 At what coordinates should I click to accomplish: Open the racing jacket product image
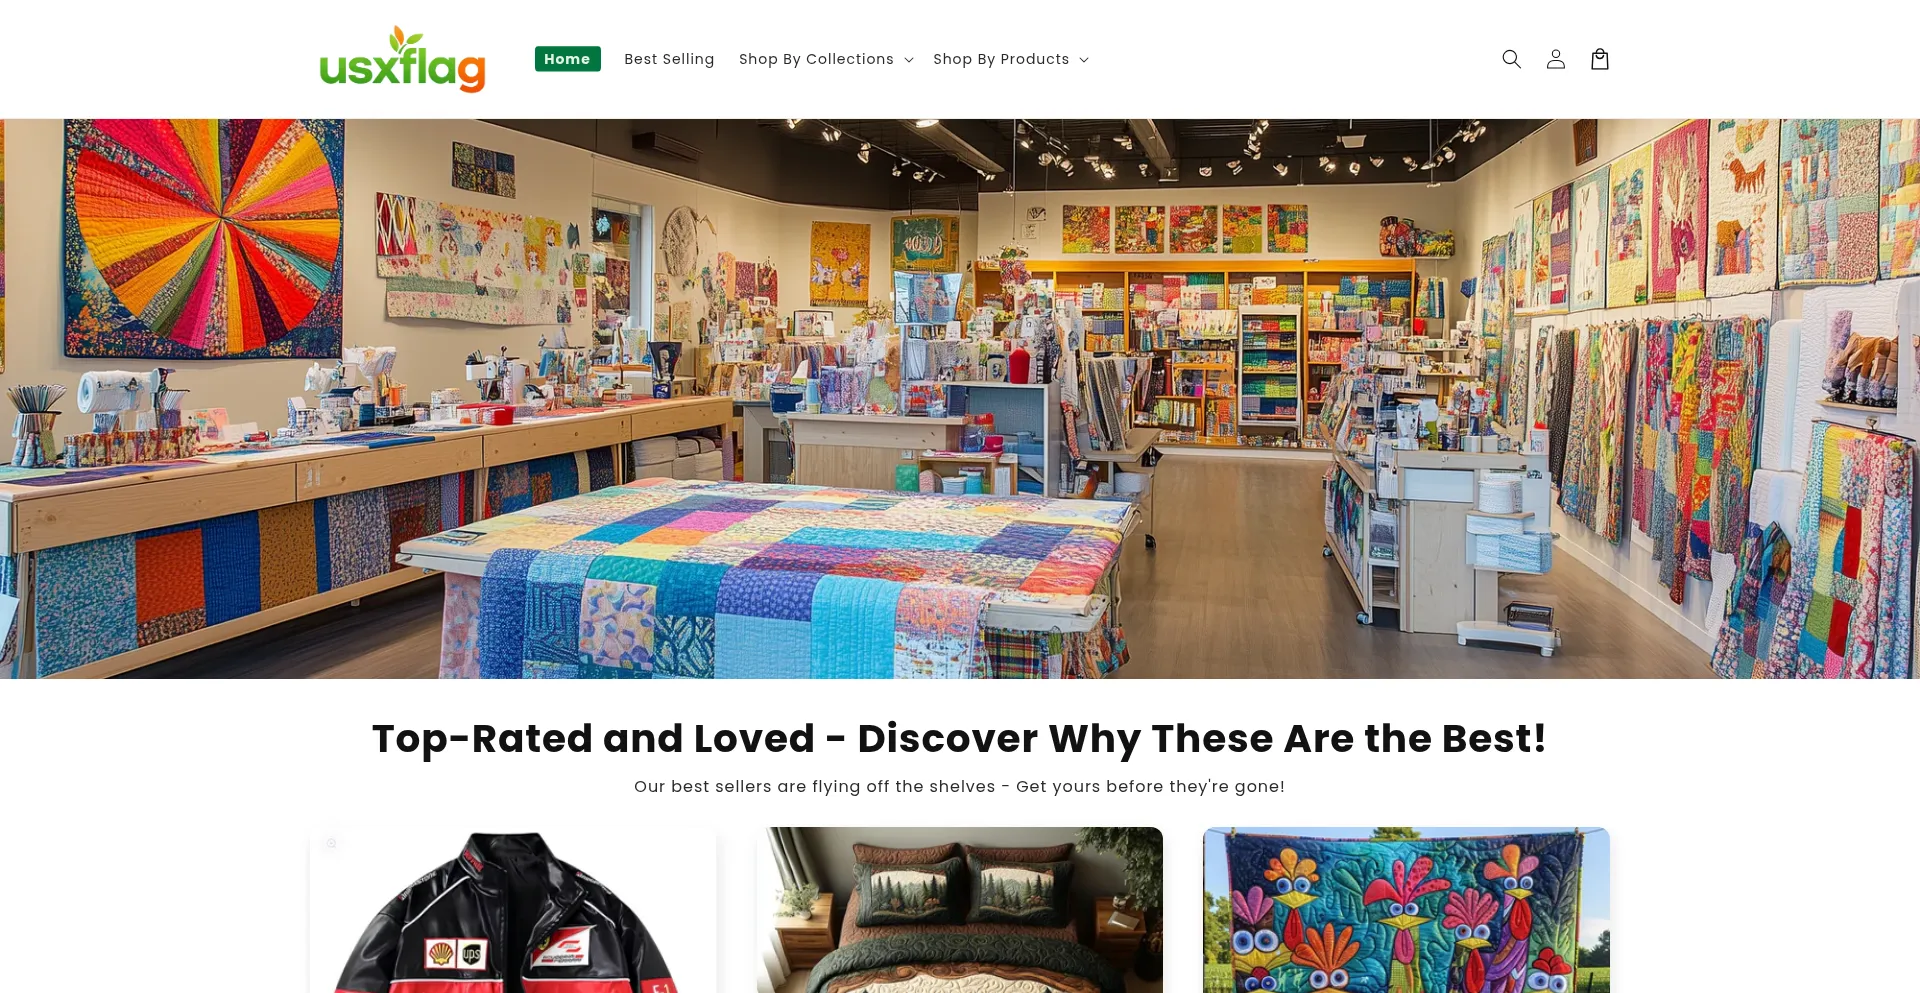(513, 910)
